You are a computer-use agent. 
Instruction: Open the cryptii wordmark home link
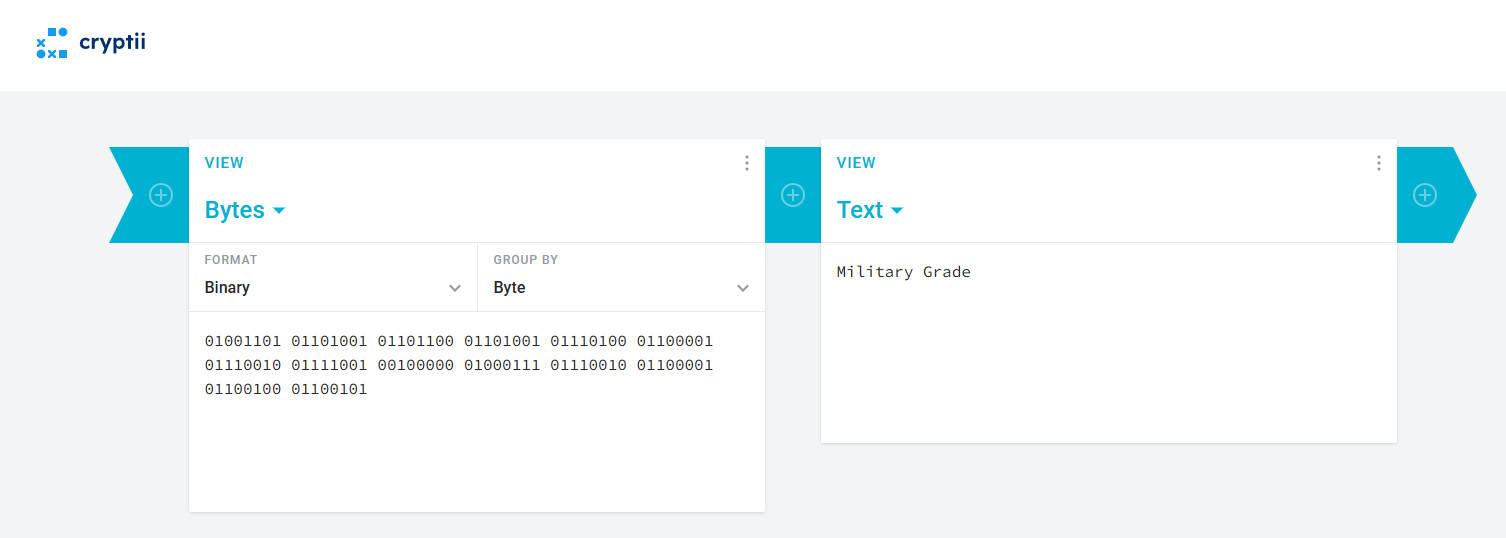click(x=112, y=43)
